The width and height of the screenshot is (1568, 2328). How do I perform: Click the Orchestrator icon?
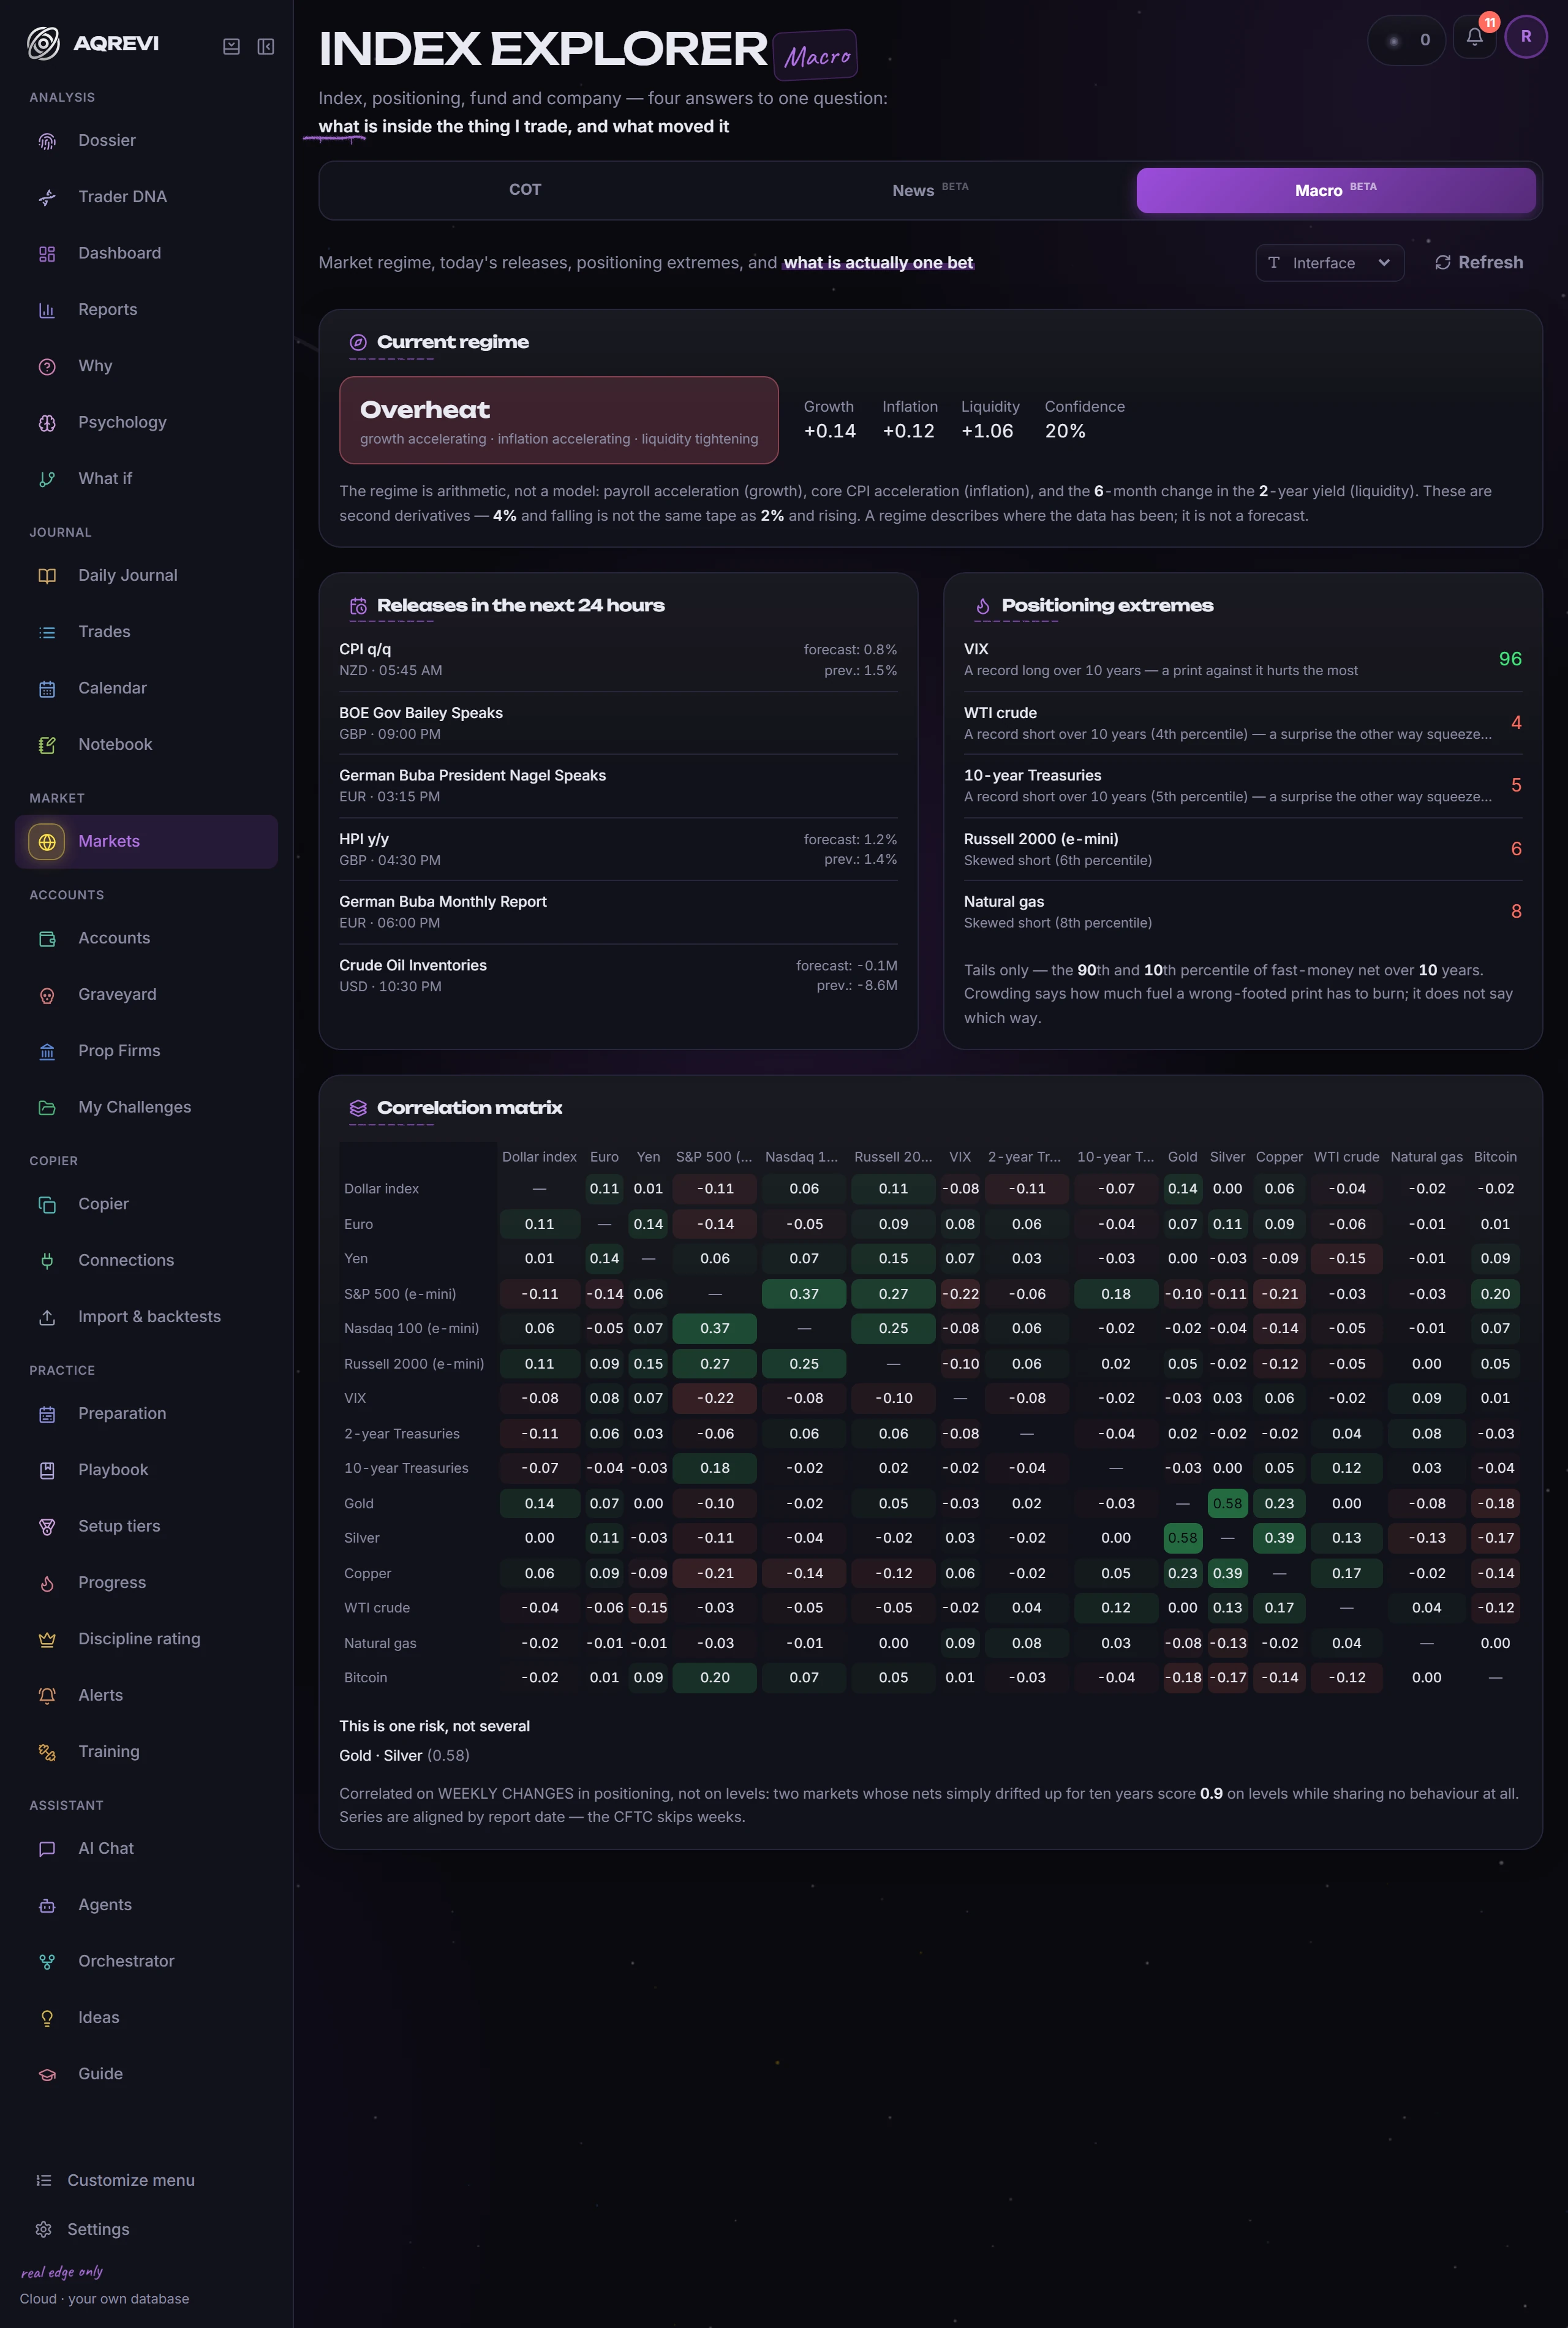(47, 1962)
